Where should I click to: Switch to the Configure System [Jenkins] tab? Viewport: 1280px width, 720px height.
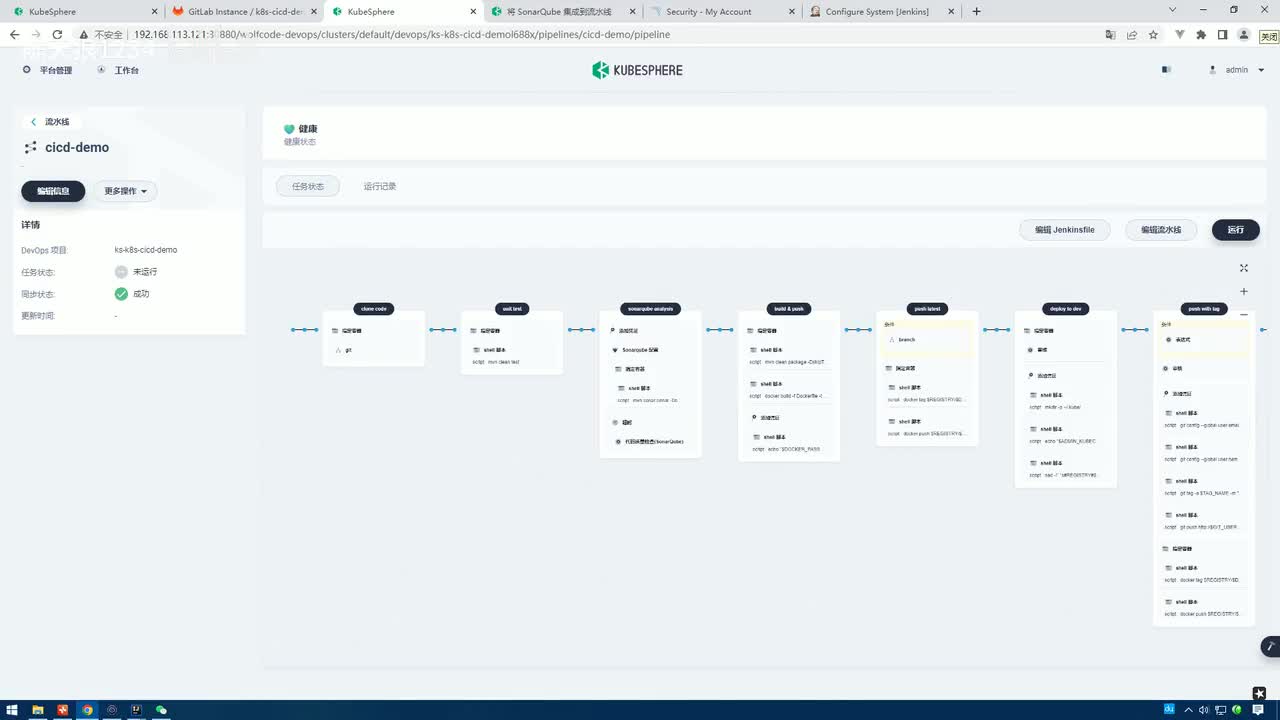880,11
